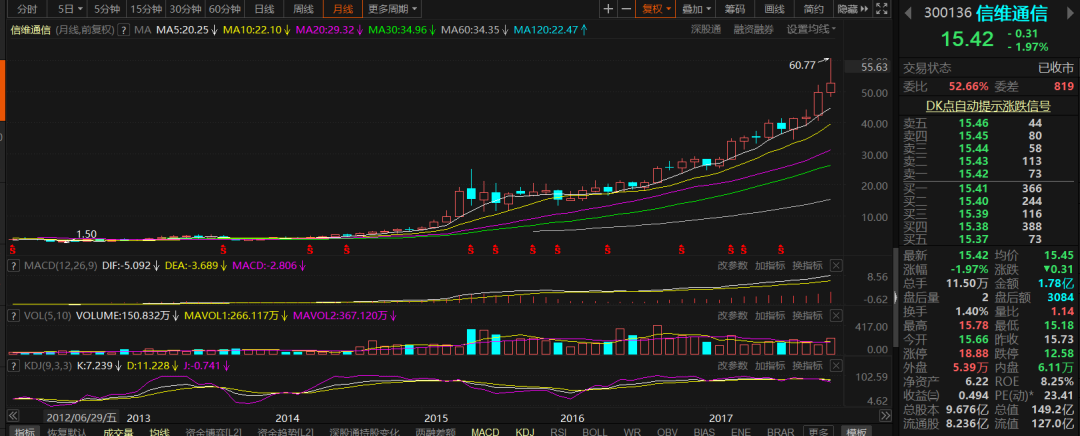The height and width of the screenshot is (436, 1080).
Task: Click DK点自动提示涨跌信号 link
Action: pos(988,105)
